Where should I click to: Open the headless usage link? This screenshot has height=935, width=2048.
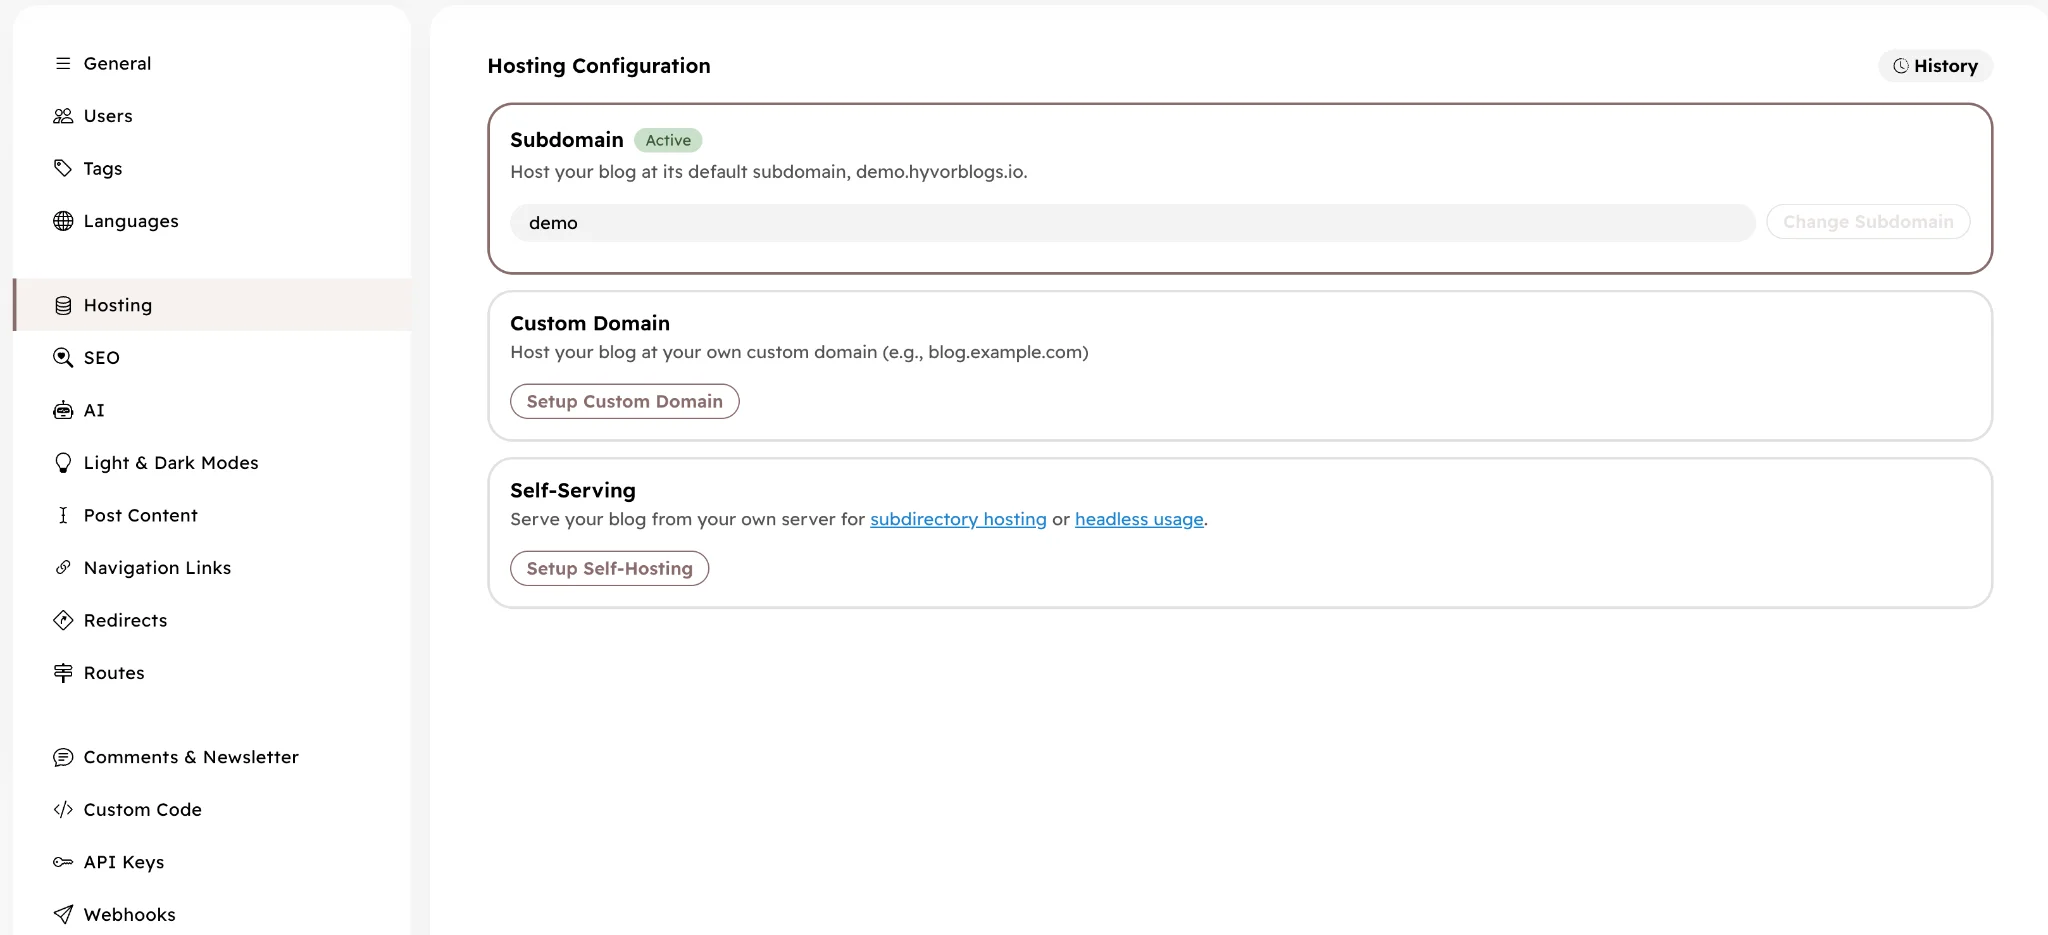coord(1139,519)
